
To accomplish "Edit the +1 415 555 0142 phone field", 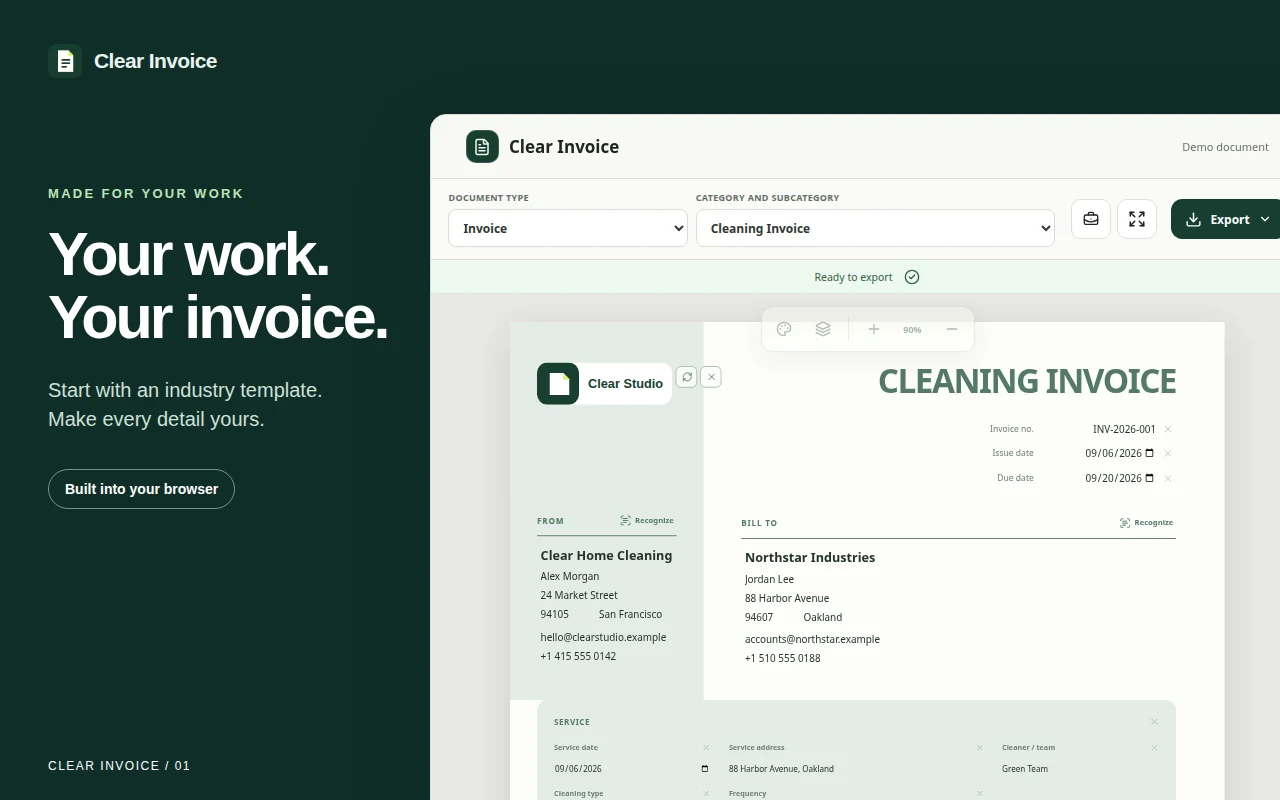I will coord(578,656).
